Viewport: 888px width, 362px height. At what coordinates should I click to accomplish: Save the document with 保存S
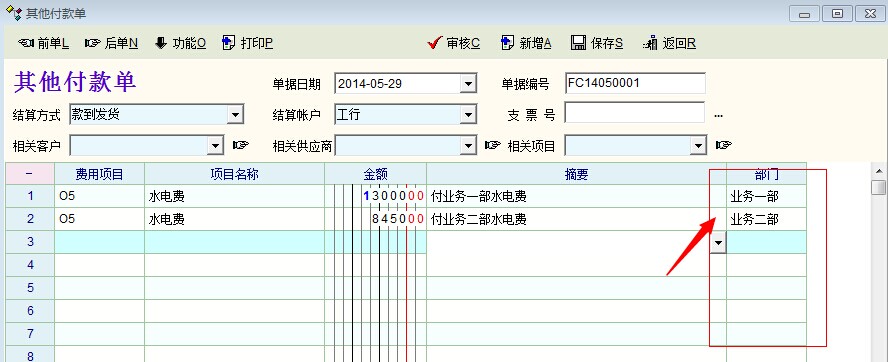(x=597, y=43)
